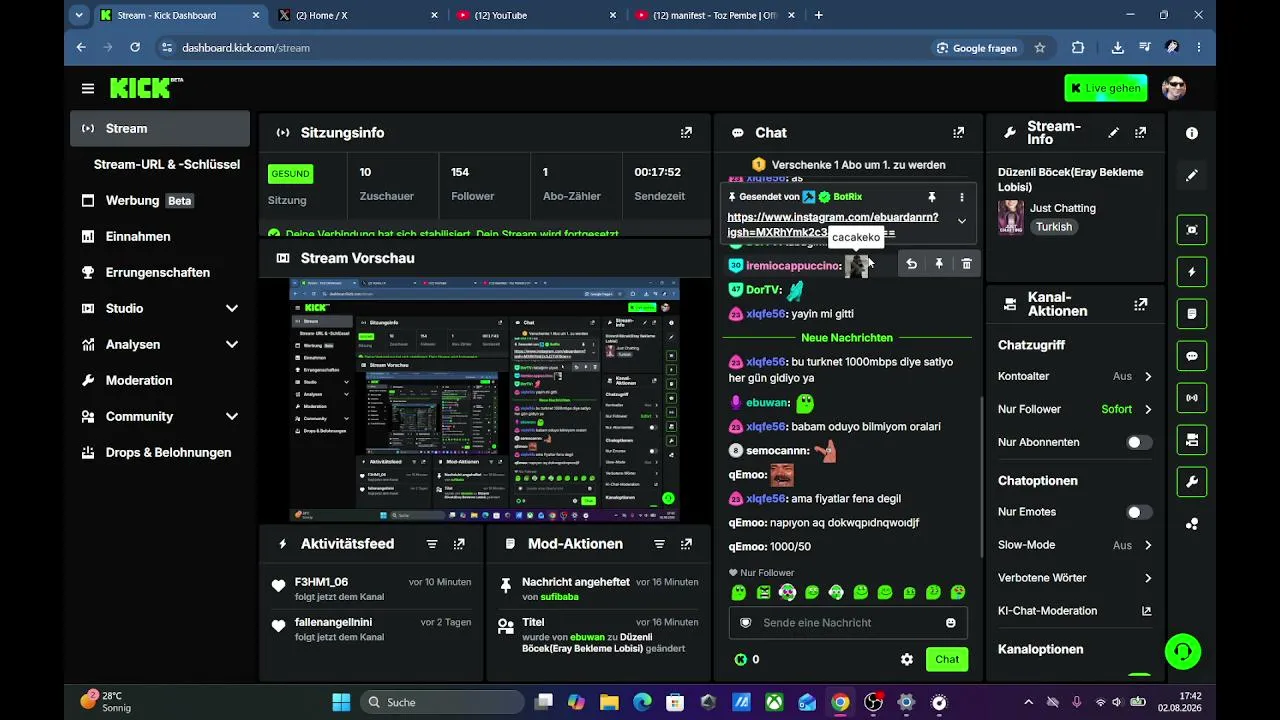Reply to iremiocappuccino's chat message
Image resolution: width=1280 pixels, height=720 pixels.
[x=911, y=264]
